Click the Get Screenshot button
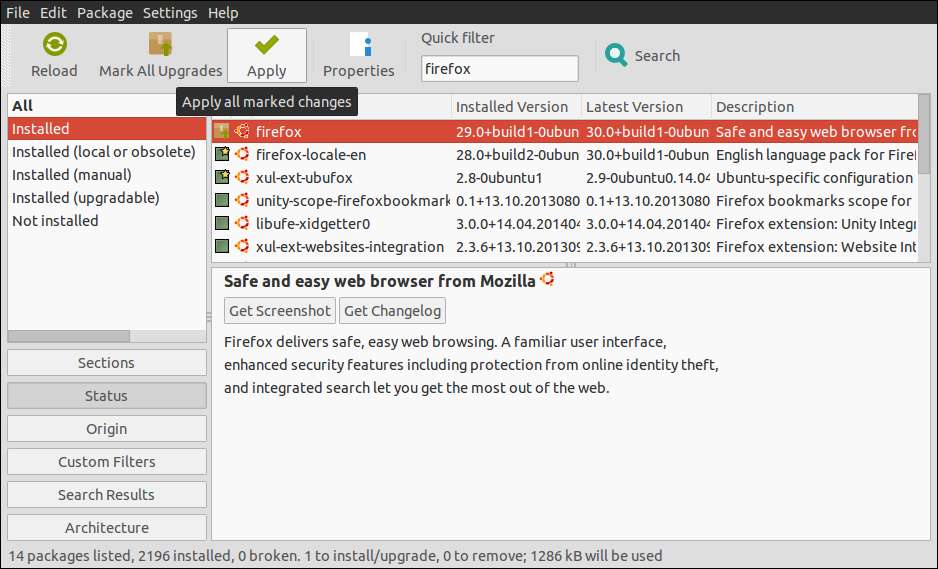The image size is (938, 569). 279,311
